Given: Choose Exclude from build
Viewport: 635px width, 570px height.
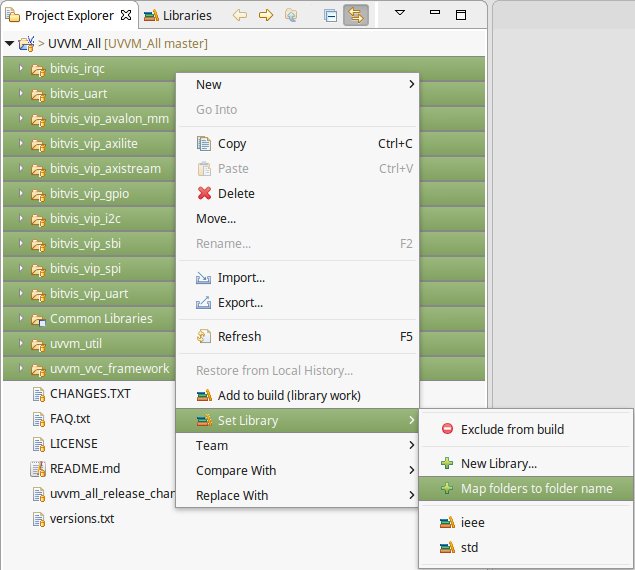Looking at the screenshot, I should (526, 429).
